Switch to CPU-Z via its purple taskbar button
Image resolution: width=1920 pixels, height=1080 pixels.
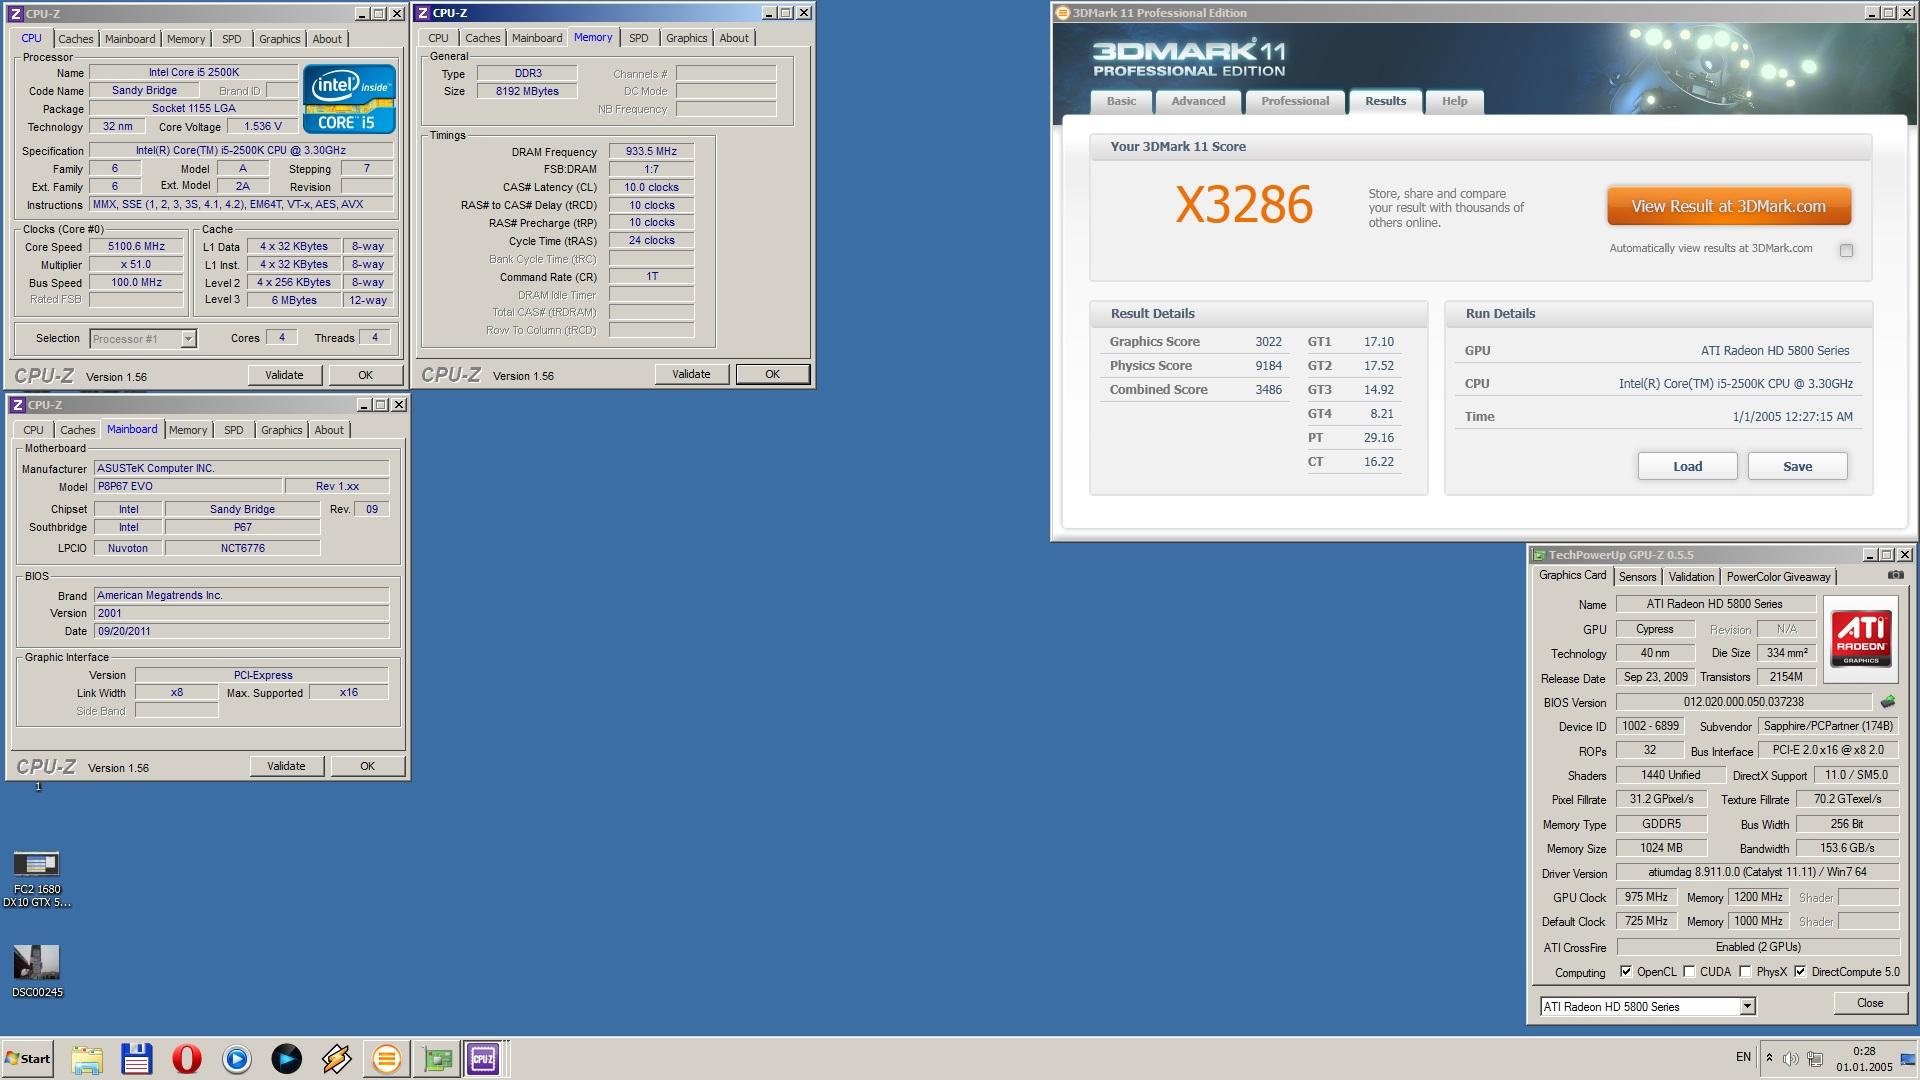483,1058
